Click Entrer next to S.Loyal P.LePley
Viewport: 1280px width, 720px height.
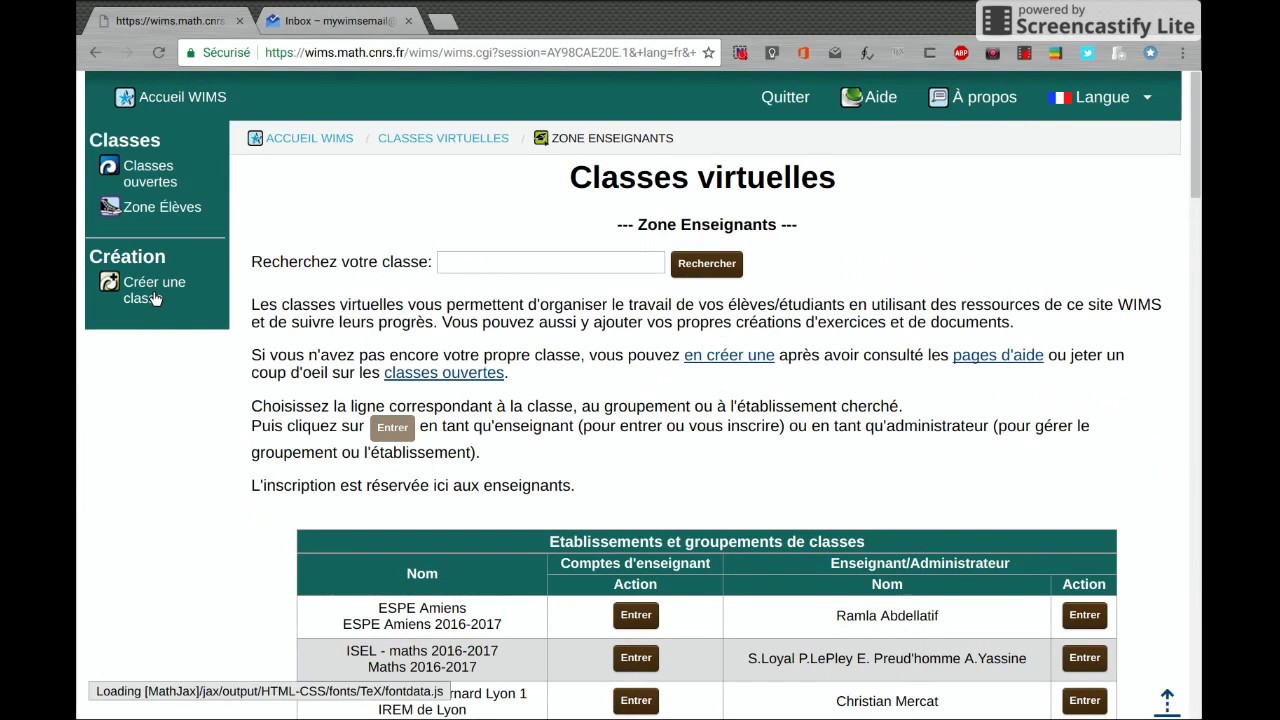pos(1084,658)
